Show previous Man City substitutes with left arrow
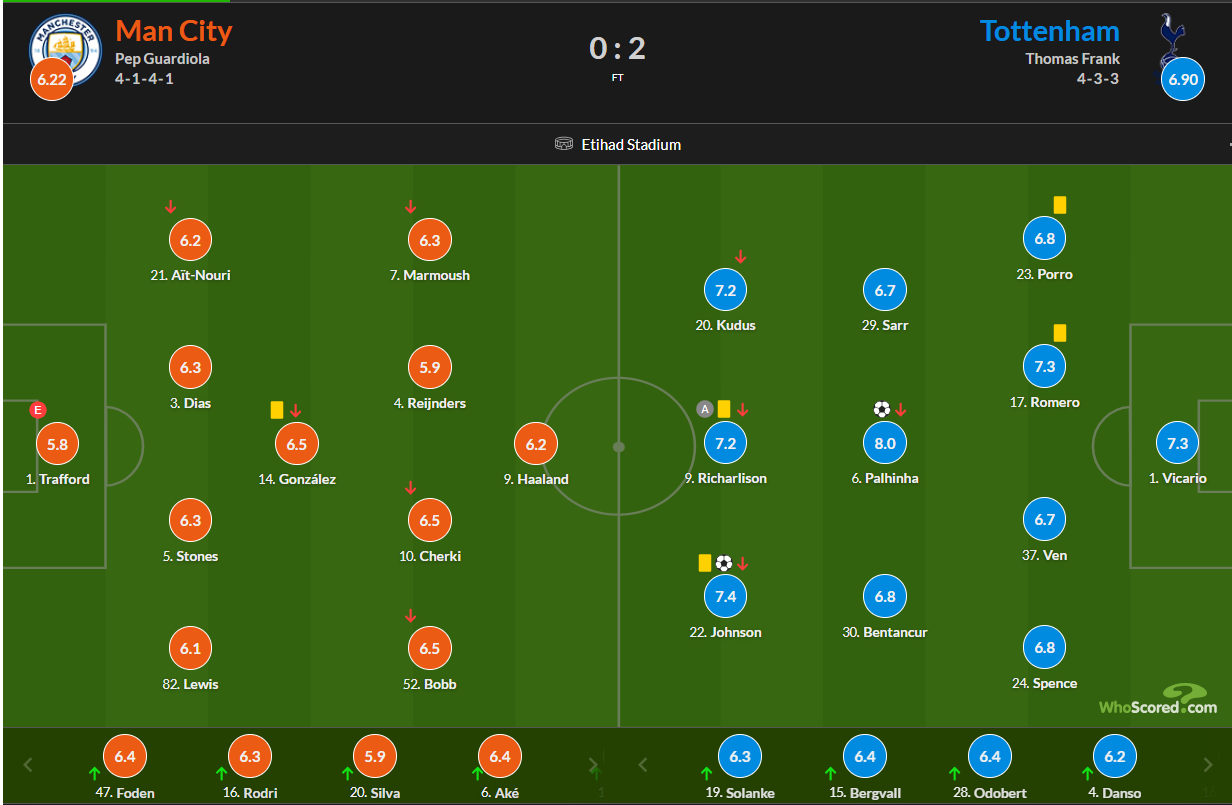This screenshot has height=805, width=1232. pyautogui.click(x=28, y=765)
